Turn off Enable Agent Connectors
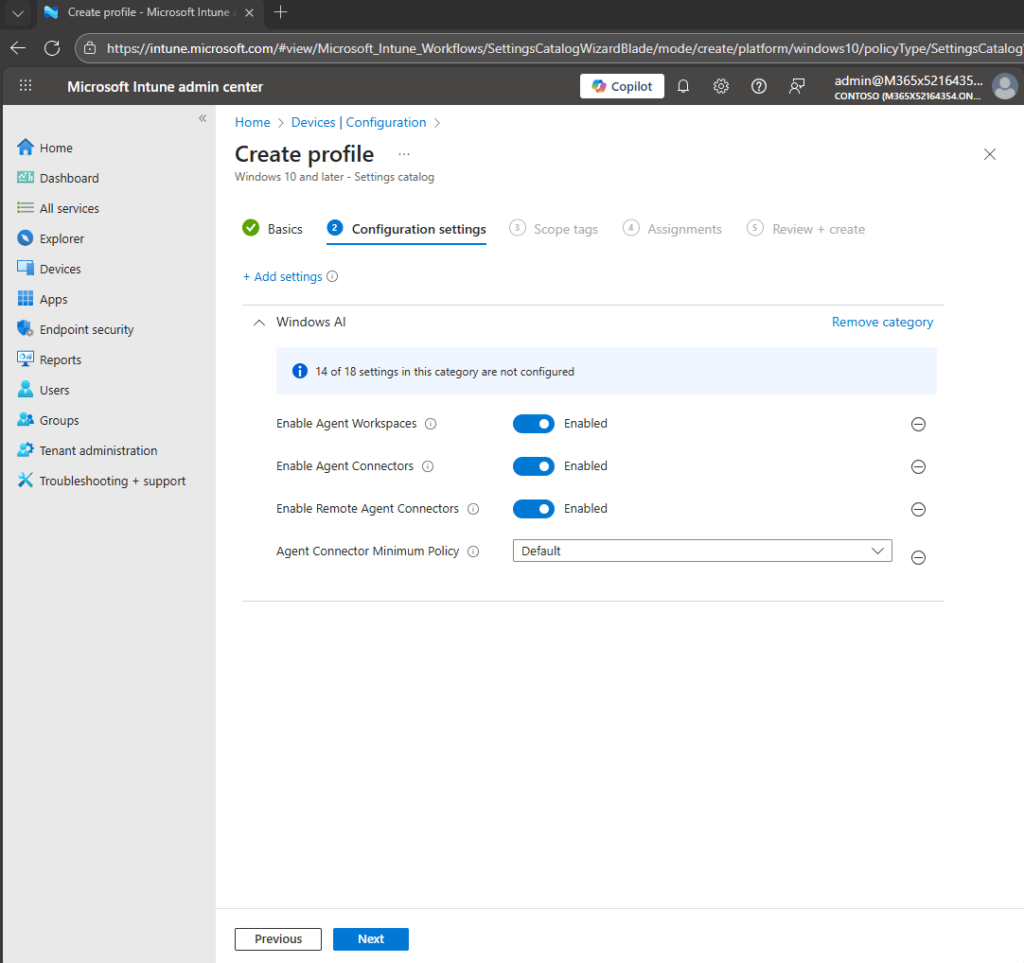Screen dimensions: 1024x963 [533, 466]
